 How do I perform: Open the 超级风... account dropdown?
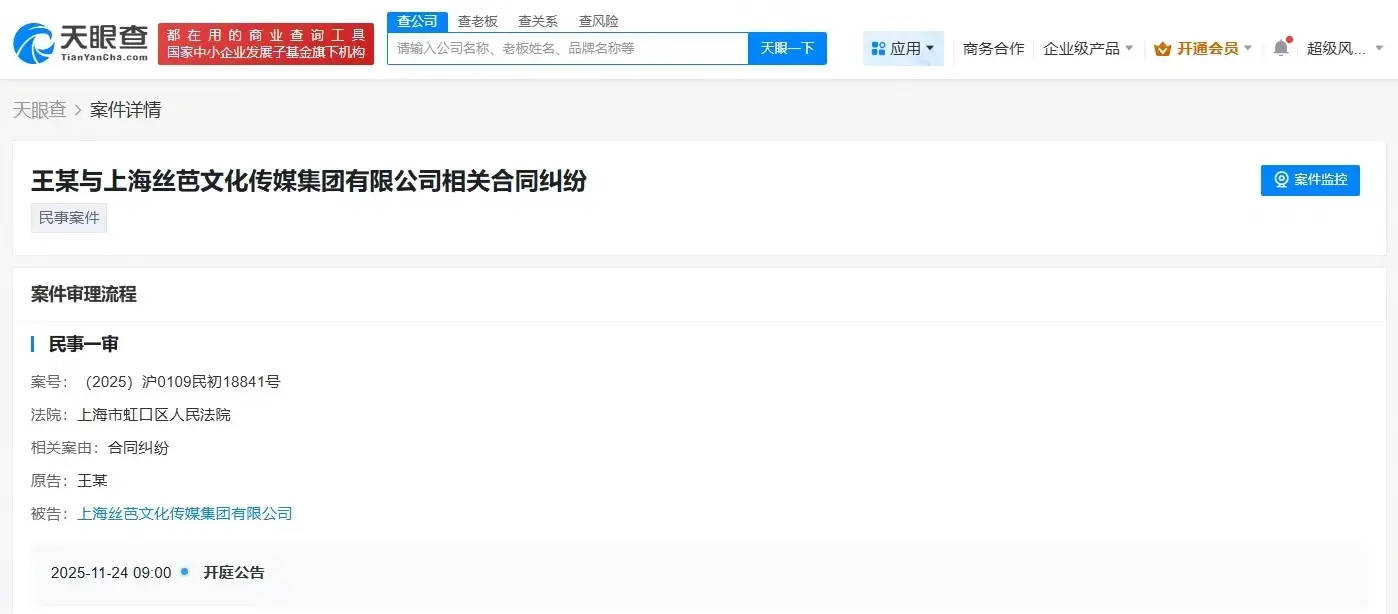pyautogui.click(x=1344, y=48)
